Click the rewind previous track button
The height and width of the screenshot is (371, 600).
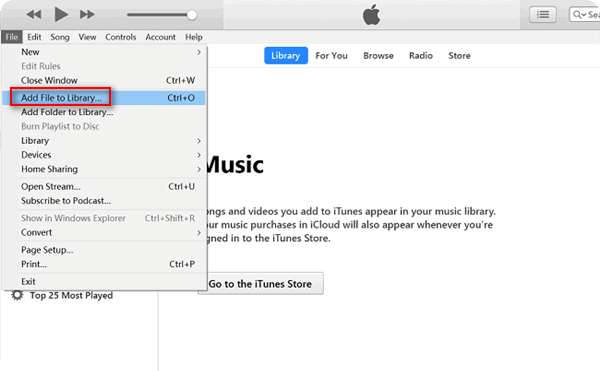click(x=34, y=15)
